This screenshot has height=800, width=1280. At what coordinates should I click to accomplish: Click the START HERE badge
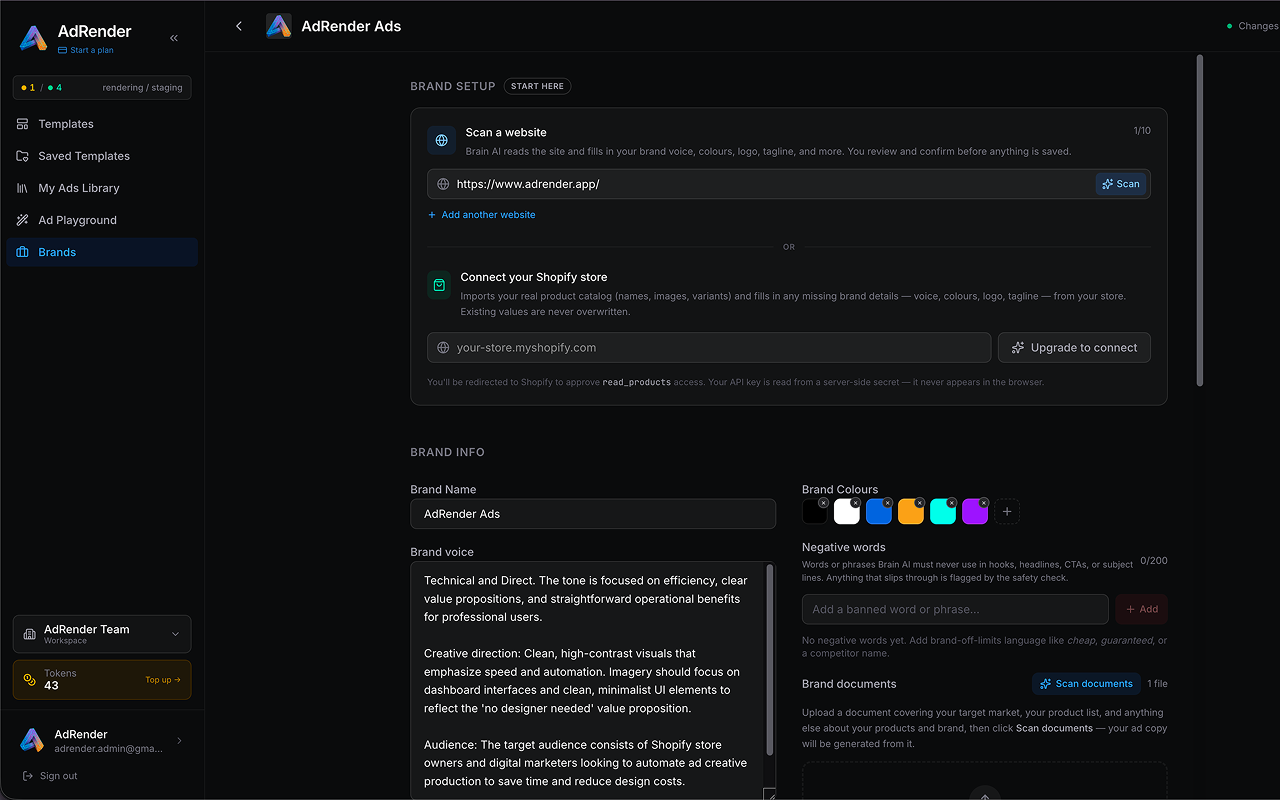[538, 86]
